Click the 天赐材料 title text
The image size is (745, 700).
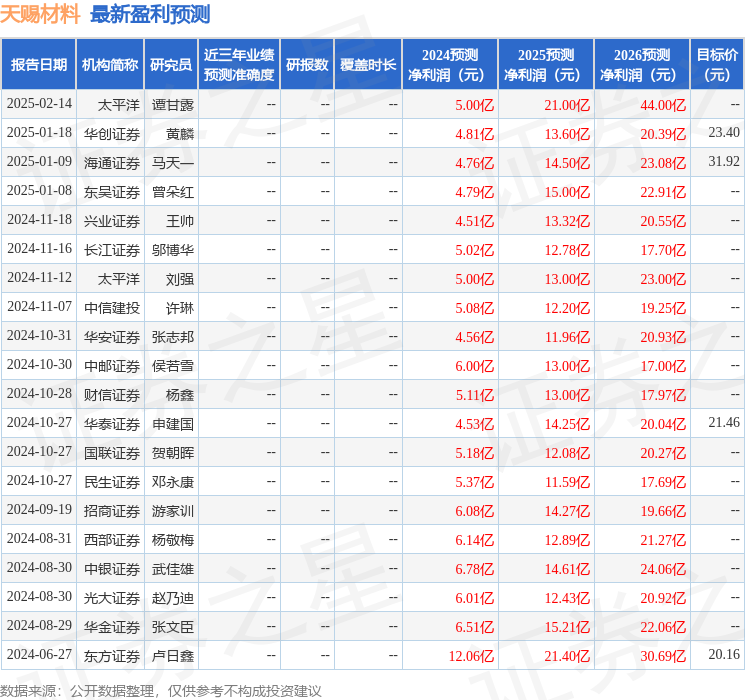click(x=40, y=14)
